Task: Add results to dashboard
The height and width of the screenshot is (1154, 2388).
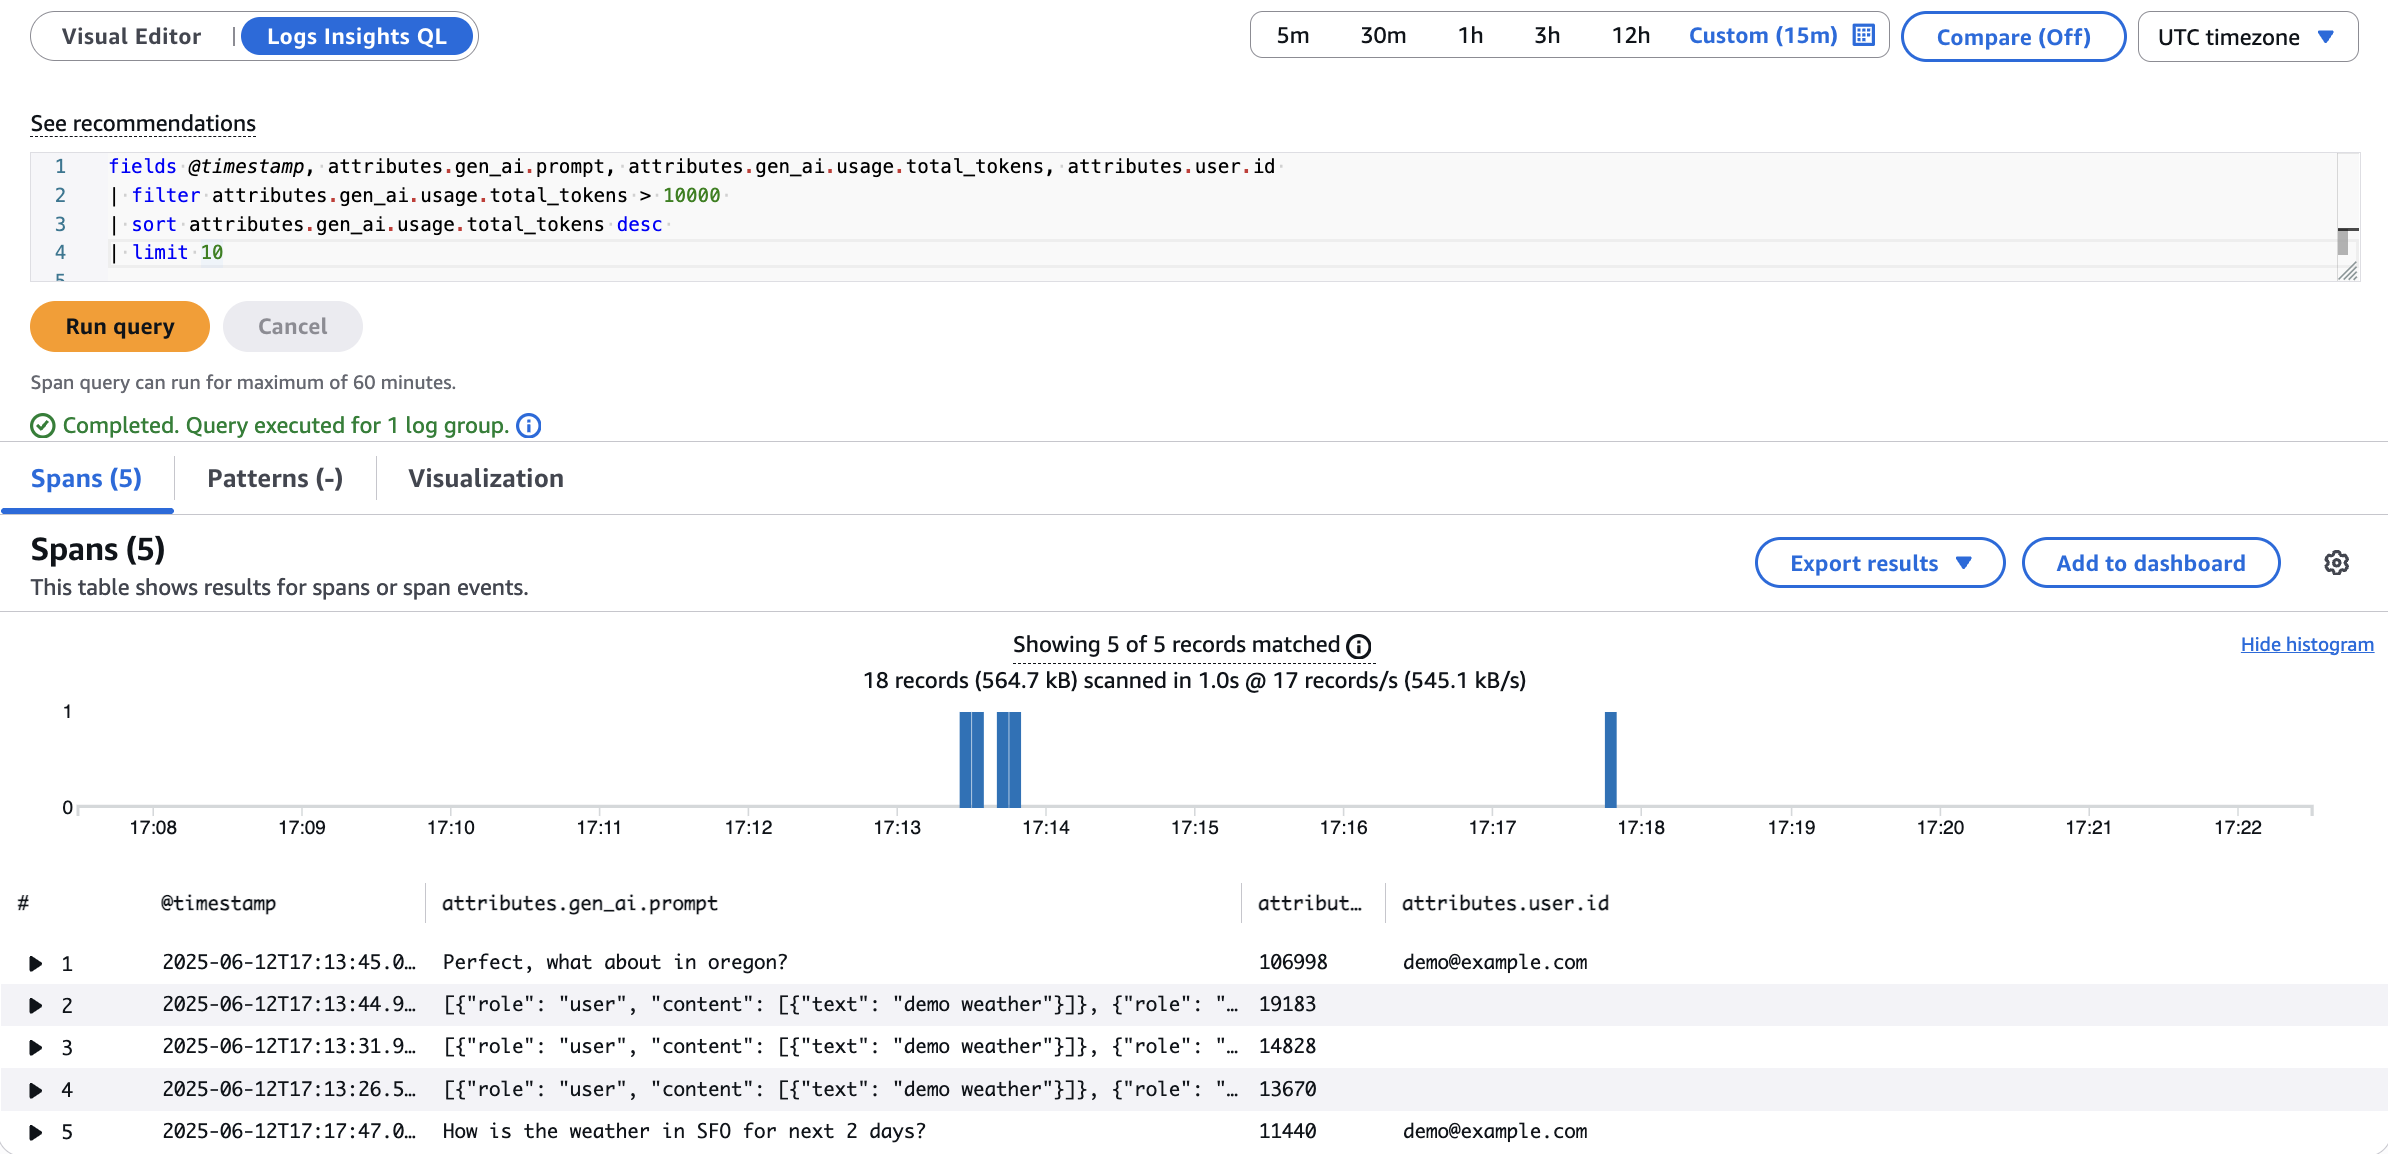Action: point(2151,562)
